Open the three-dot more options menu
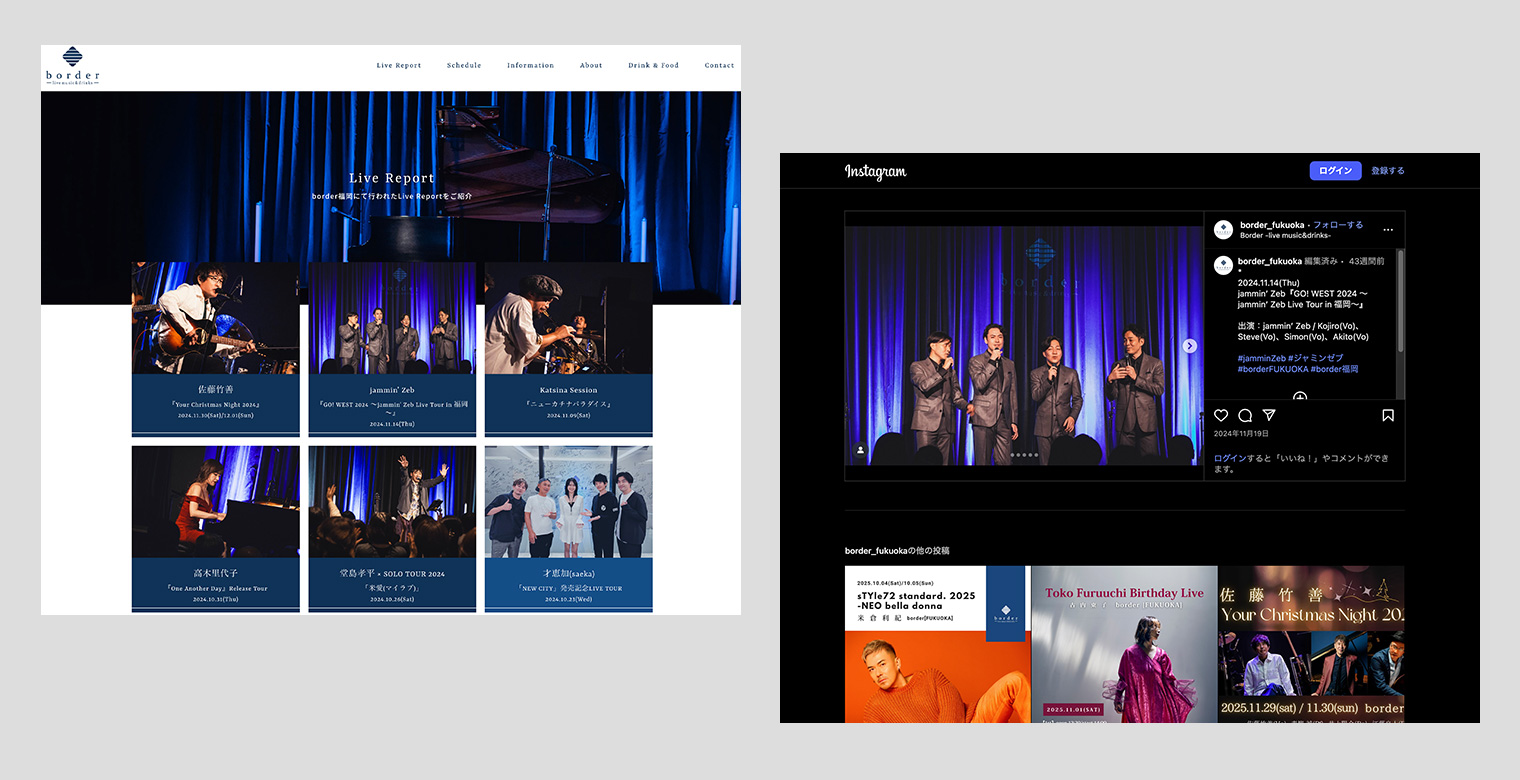 click(x=1388, y=230)
